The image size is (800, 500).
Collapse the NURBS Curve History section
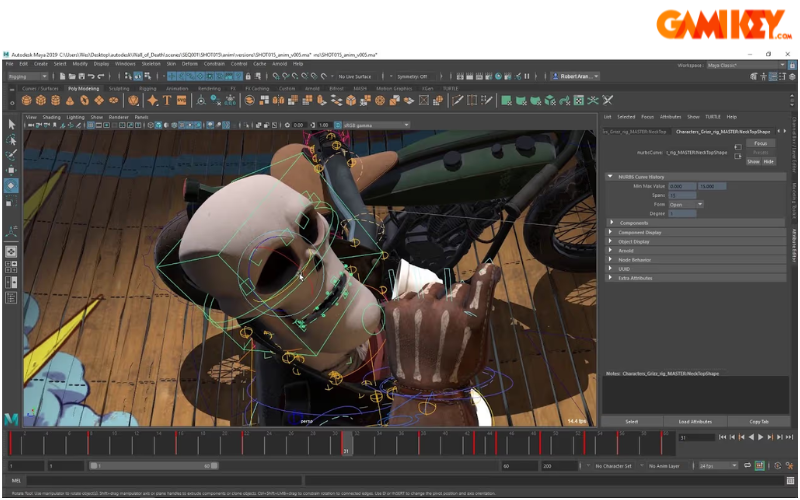[x=696, y=177]
